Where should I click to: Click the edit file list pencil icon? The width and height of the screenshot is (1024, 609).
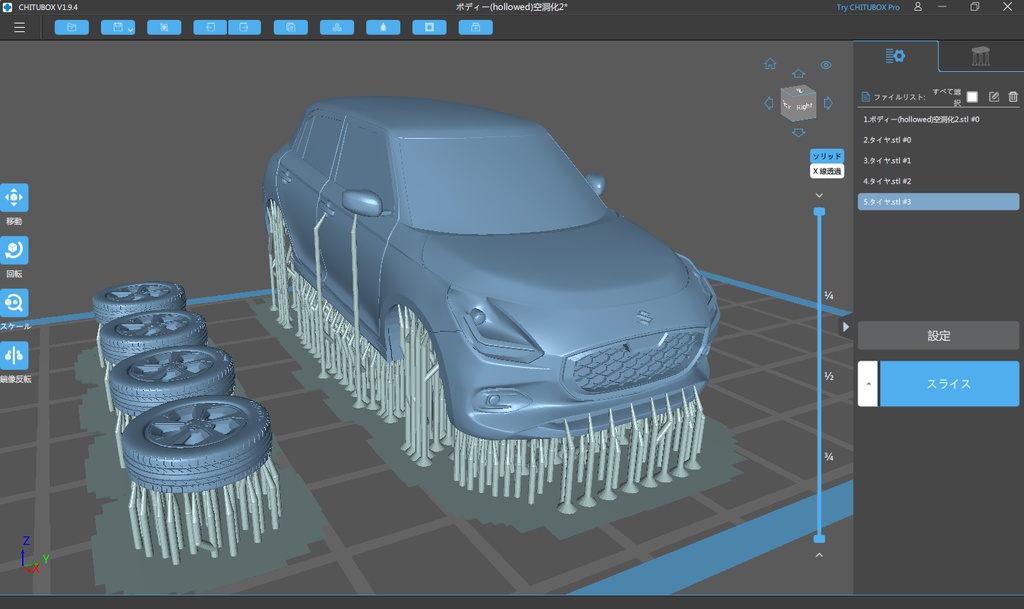[993, 97]
